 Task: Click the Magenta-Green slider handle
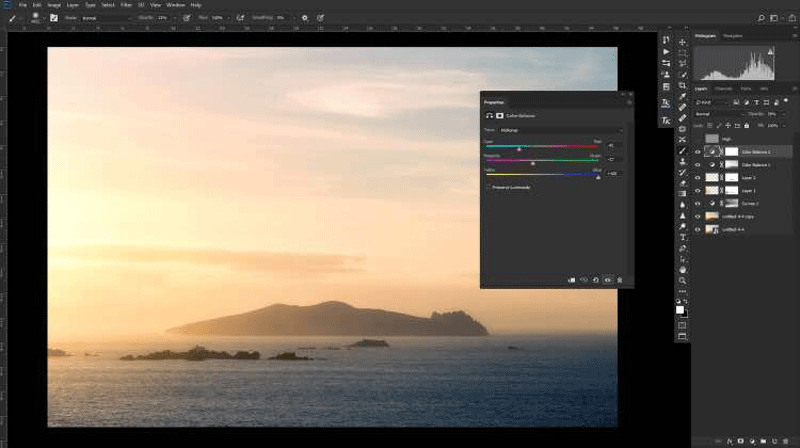533,163
